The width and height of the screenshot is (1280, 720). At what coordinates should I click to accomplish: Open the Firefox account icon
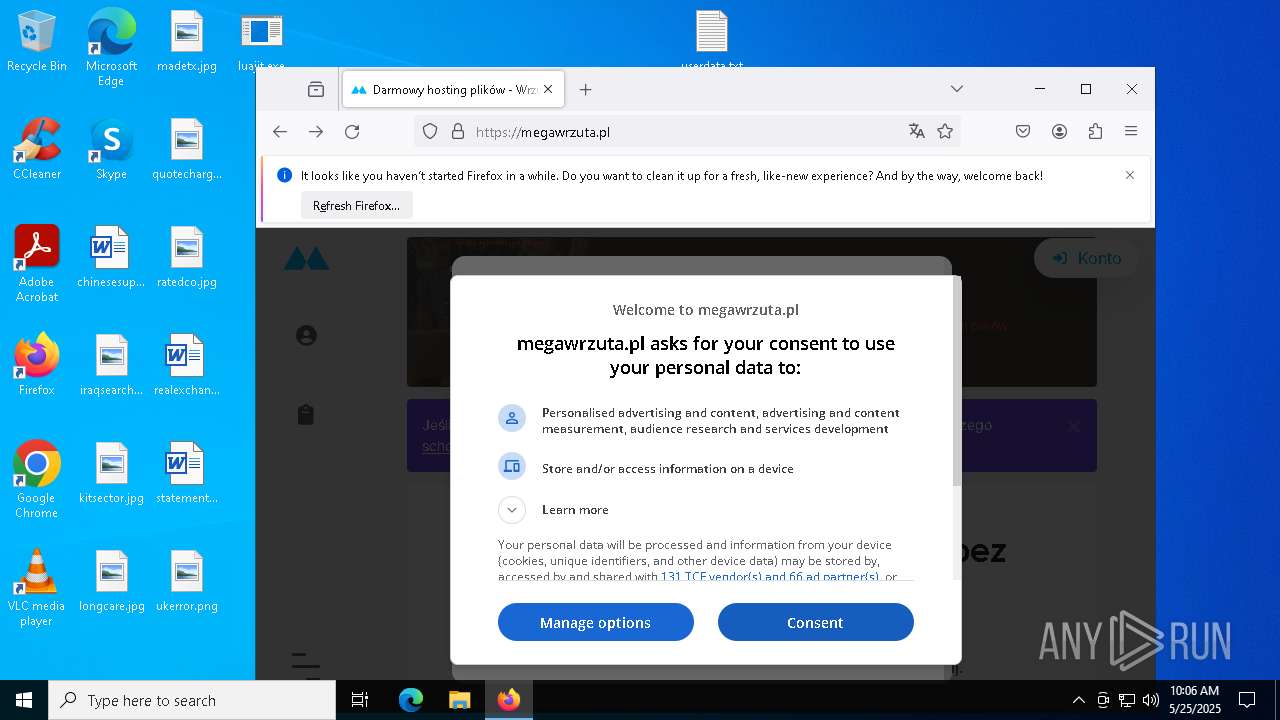pos(1060,131)
